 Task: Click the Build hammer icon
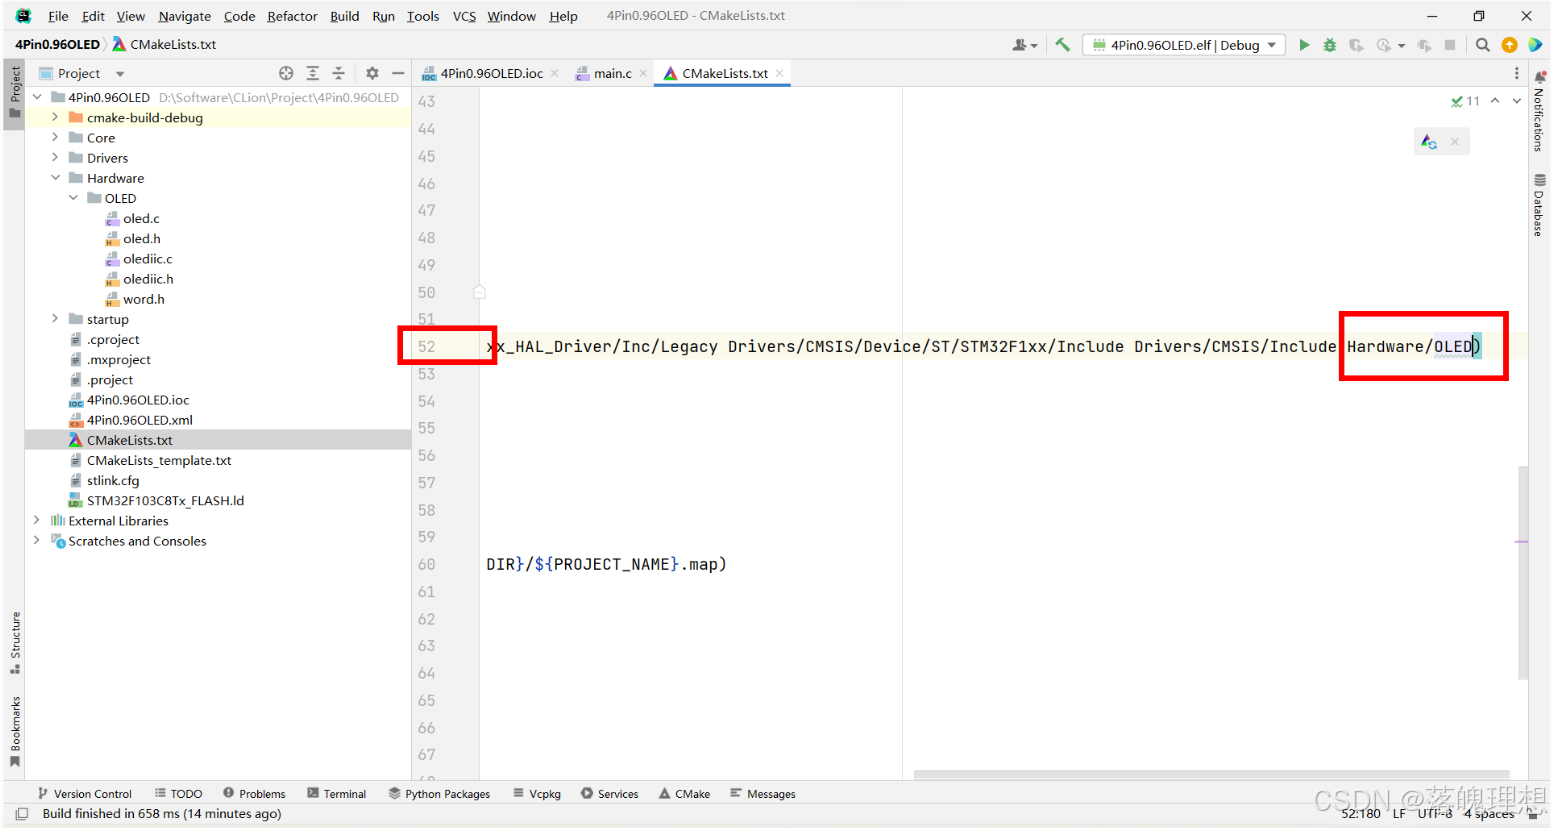tap(1062, 45)
